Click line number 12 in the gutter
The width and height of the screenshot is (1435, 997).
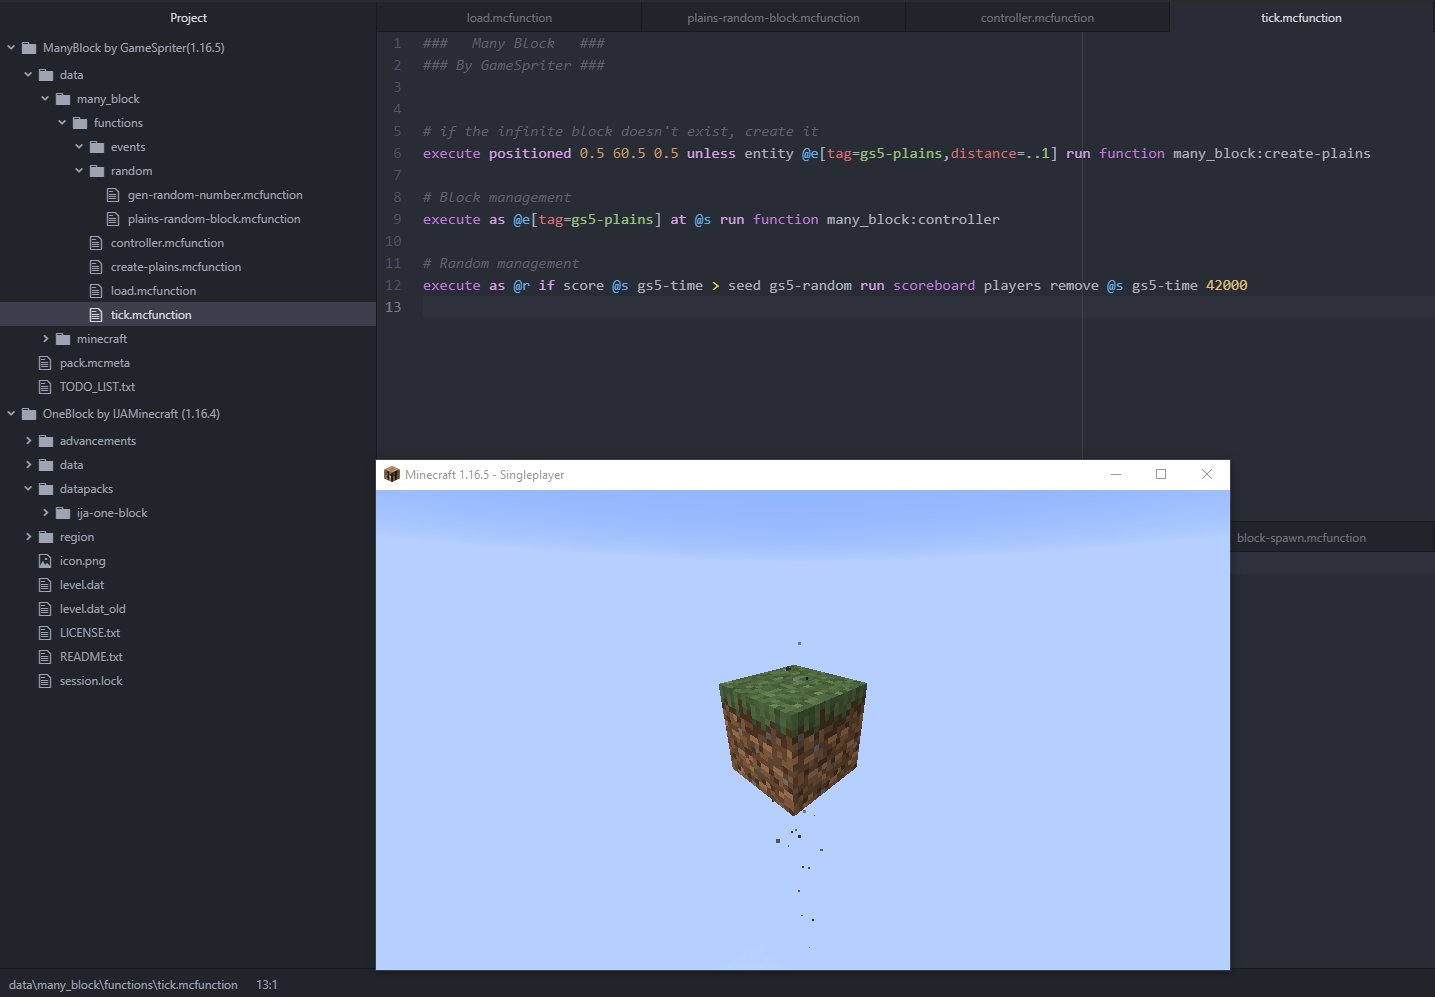coord(394,285)
